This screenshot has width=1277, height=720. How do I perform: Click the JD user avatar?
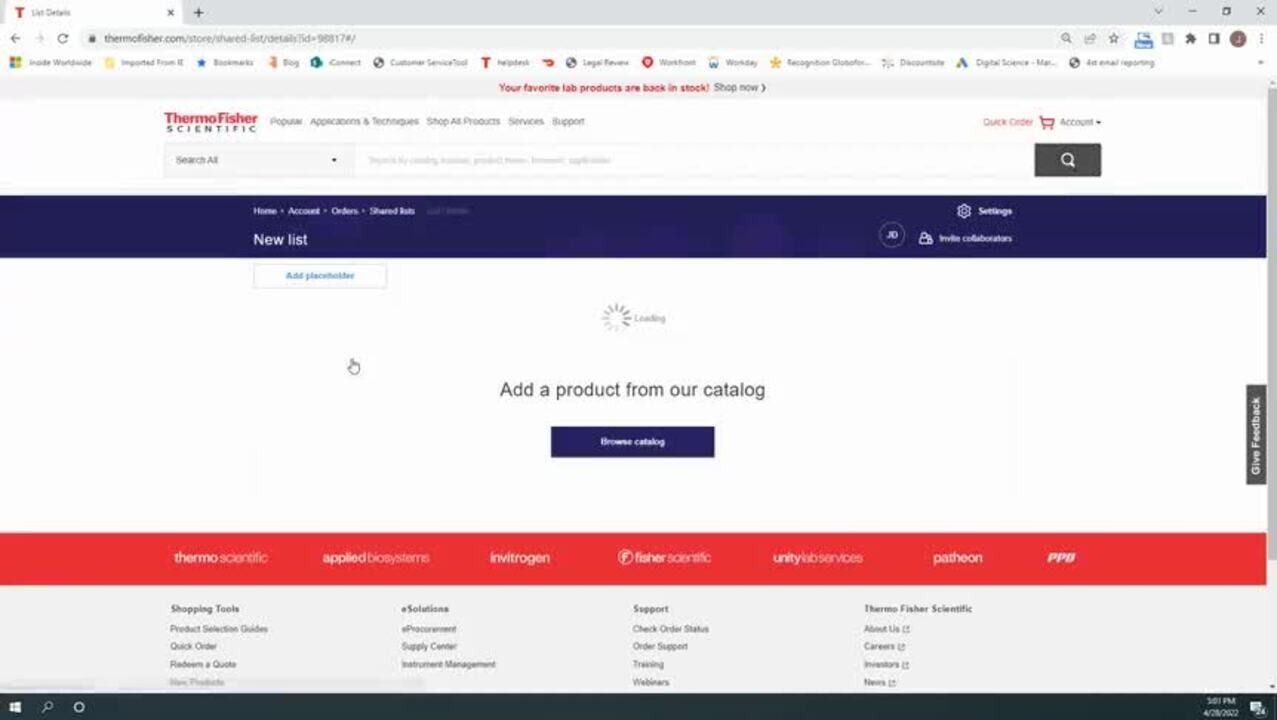891,235
